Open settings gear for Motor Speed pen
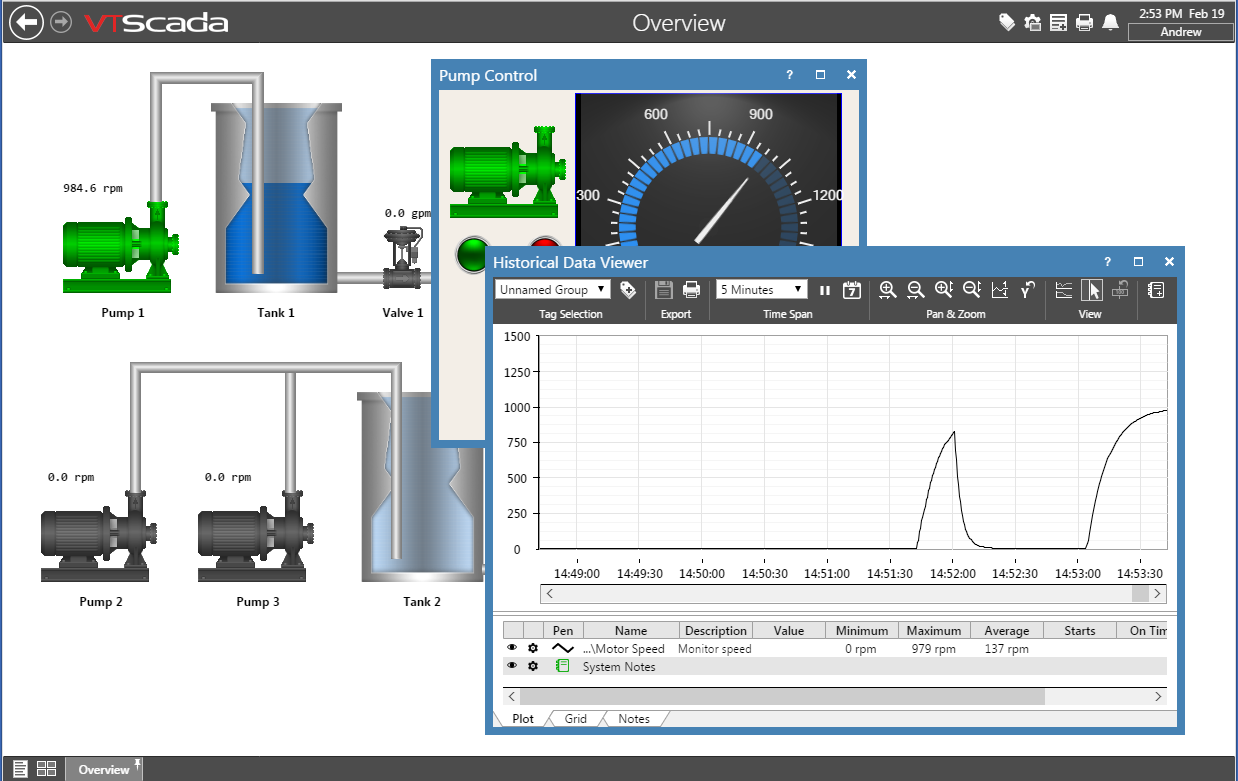The image size is (1238, 781). tap(533, 648)
